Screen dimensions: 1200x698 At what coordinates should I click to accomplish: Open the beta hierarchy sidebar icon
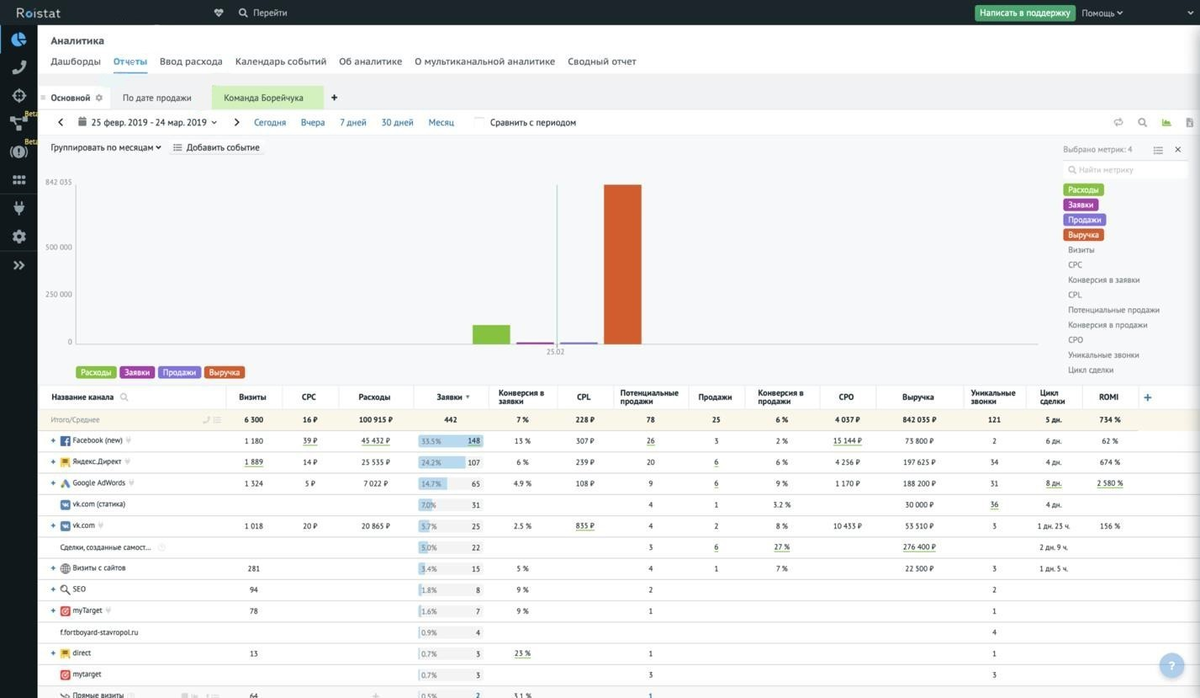click(x=18, y=123)
